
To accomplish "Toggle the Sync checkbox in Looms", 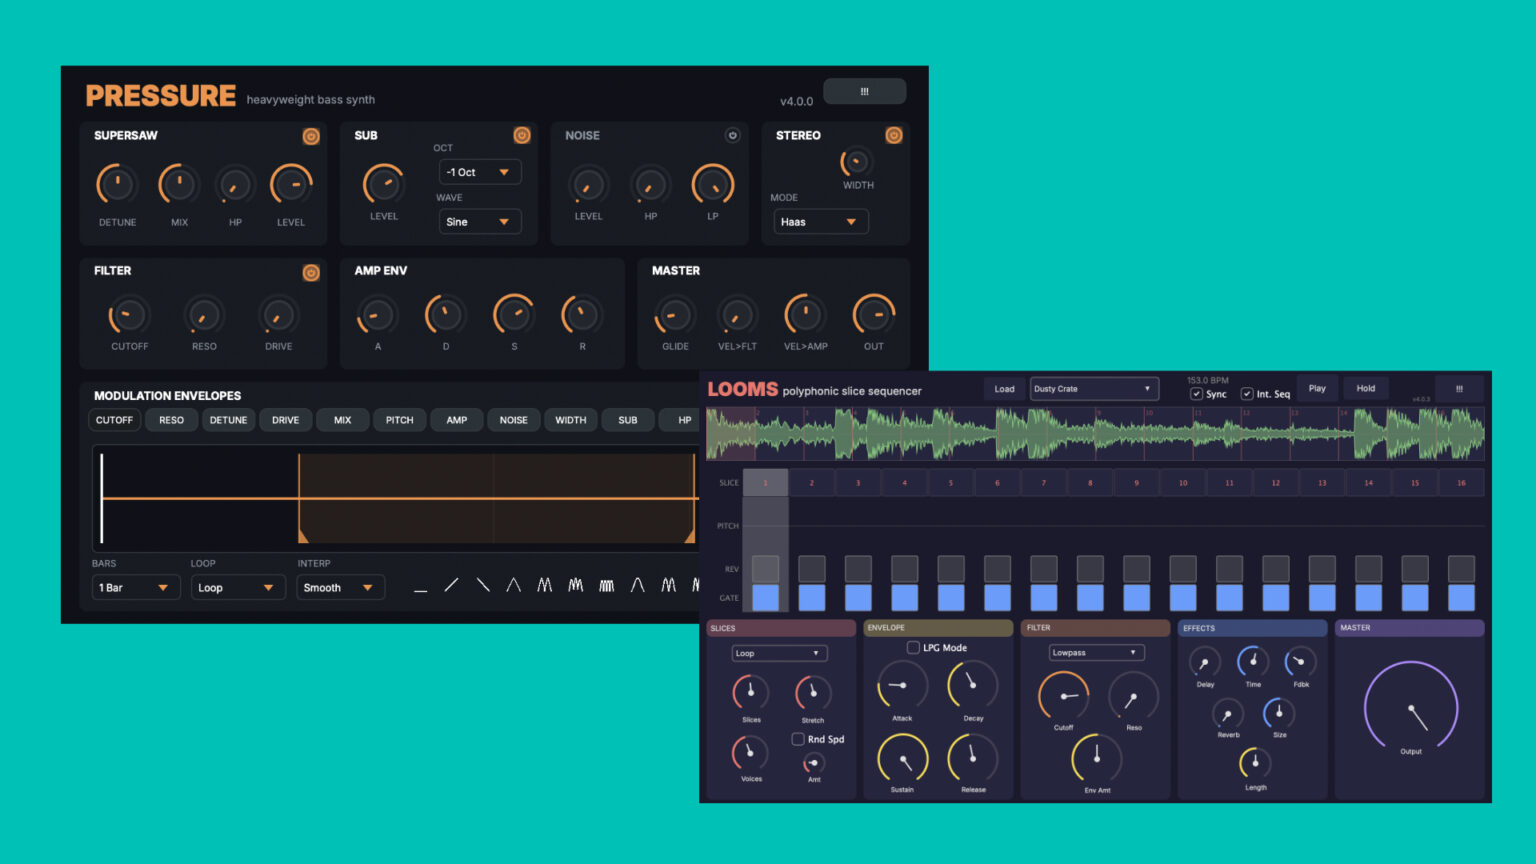I will pyautogui.click(x=1196, y=394).
